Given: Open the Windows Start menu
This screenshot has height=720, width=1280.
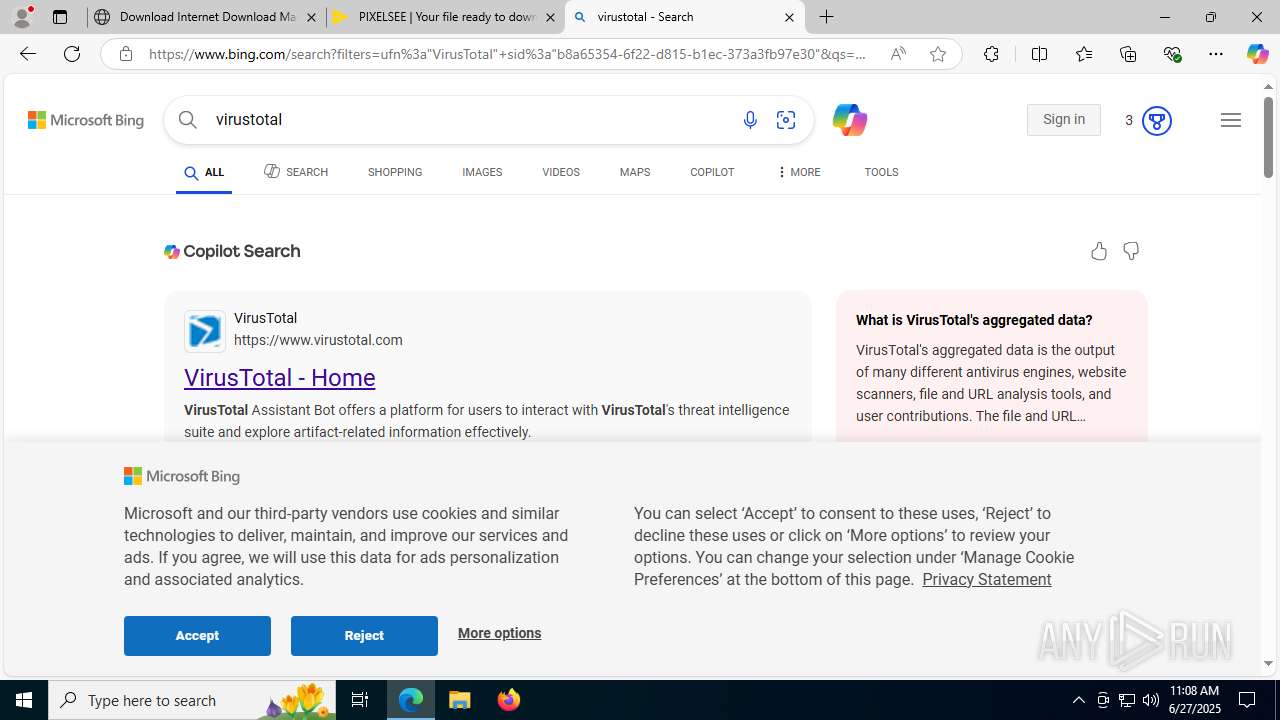Looking at the screenshot, I should tap(24, 700).
